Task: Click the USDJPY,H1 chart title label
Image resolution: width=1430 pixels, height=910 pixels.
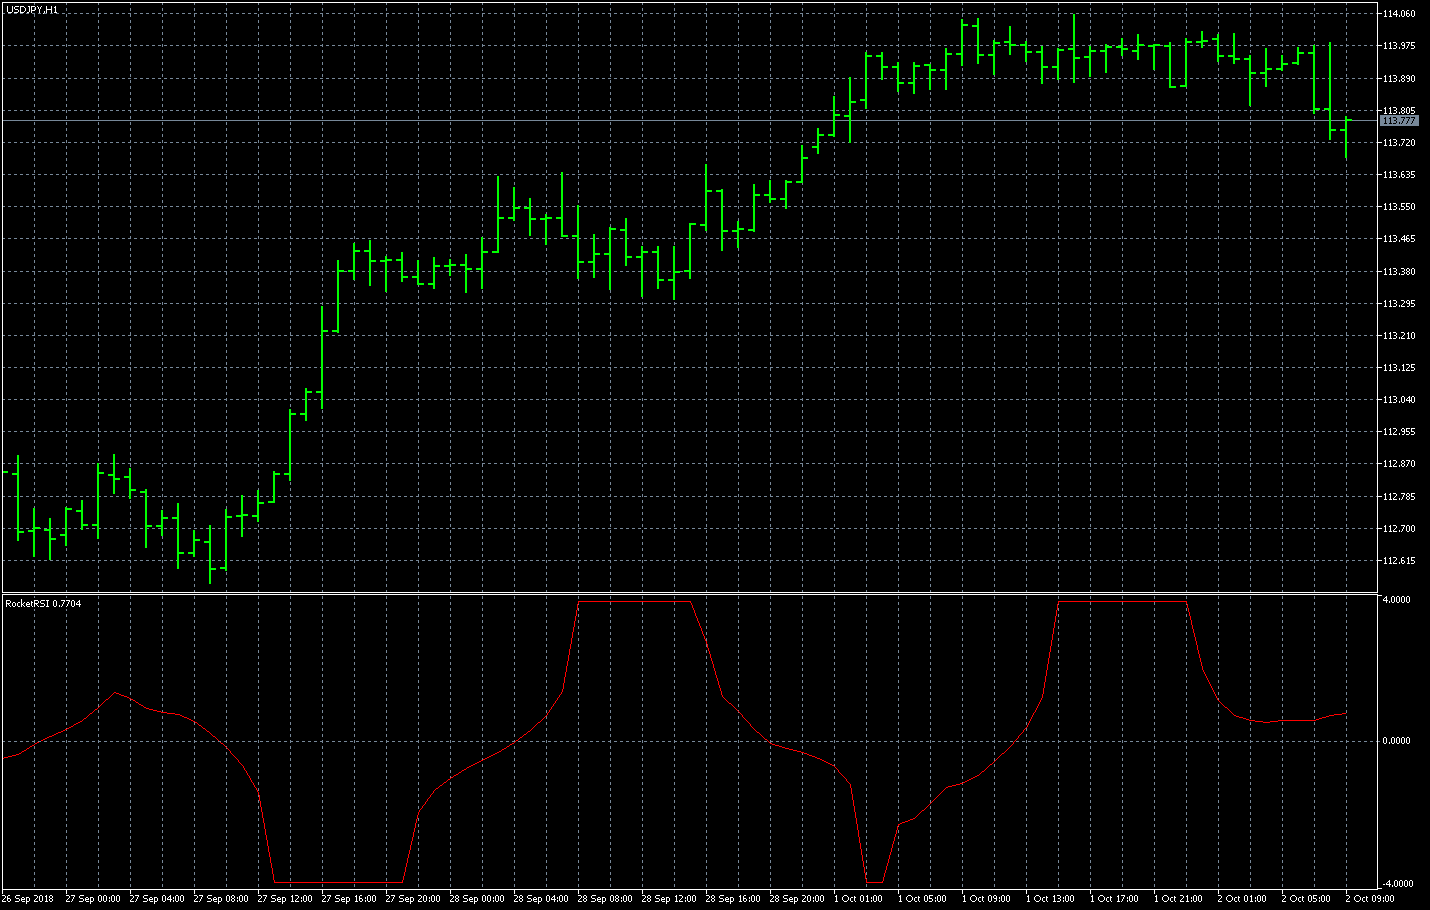Action: 32,9
